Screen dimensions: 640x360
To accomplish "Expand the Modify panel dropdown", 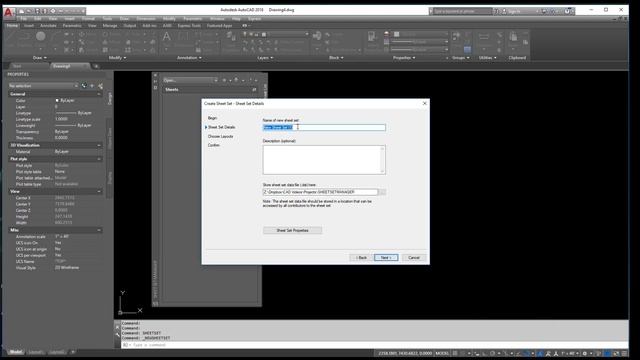I will coord(117,58).
